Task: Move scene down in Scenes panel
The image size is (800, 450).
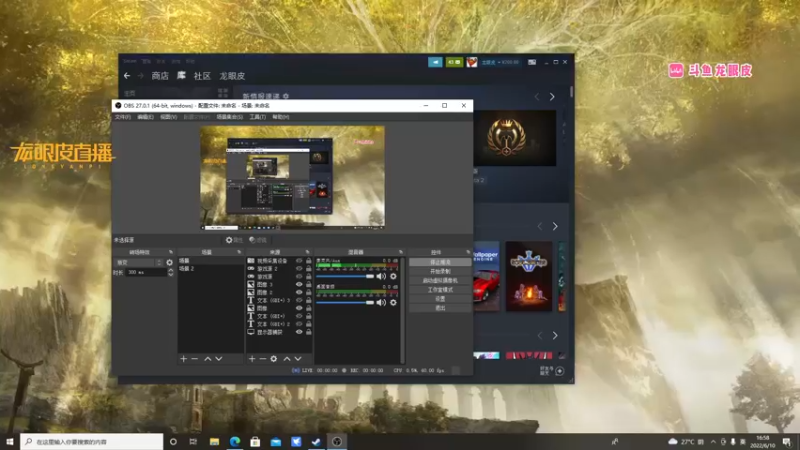Action: point(219,359)
